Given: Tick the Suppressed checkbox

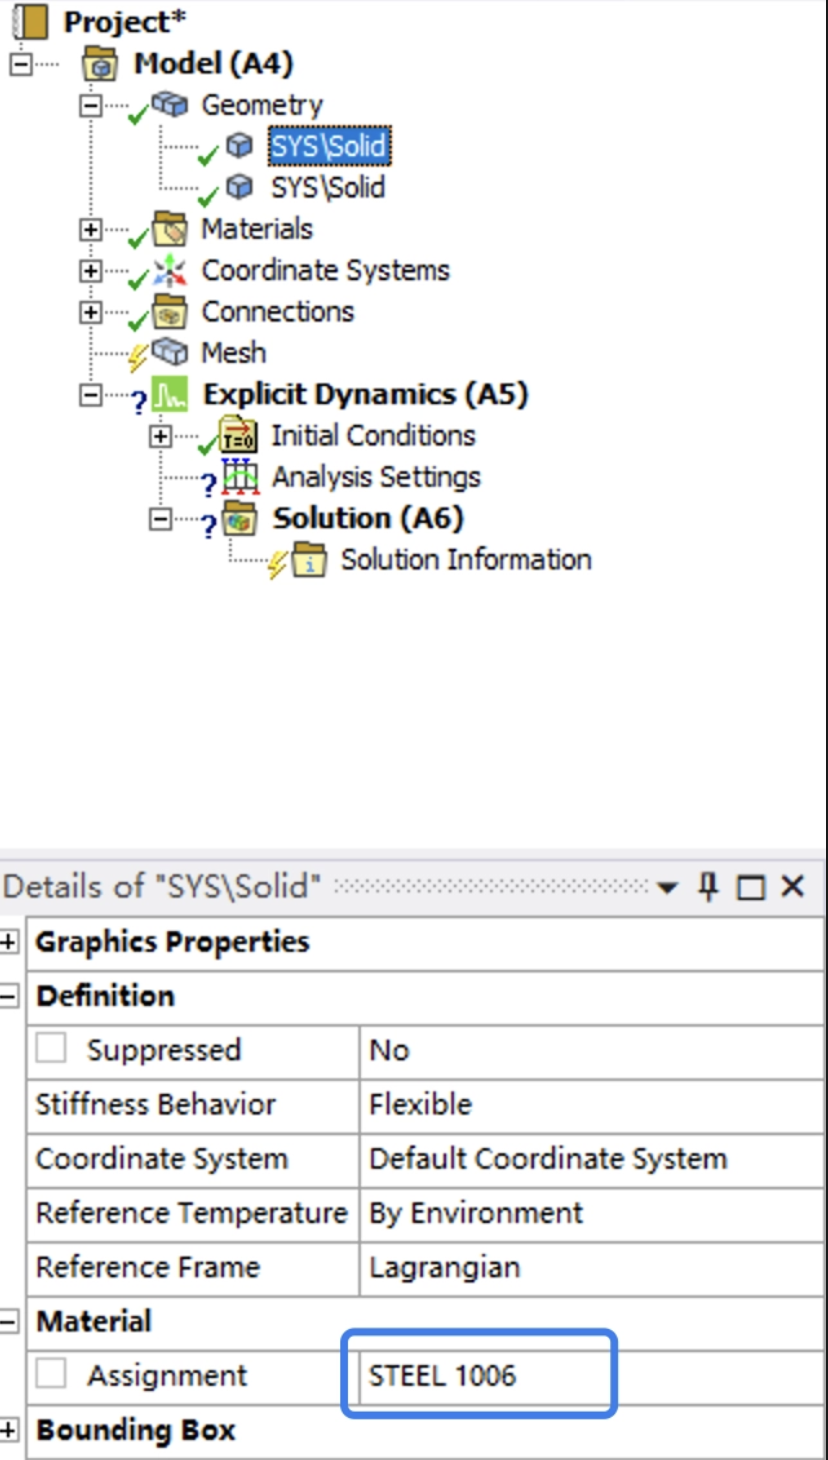Looking at the screenshot, I should (51, 1049).
